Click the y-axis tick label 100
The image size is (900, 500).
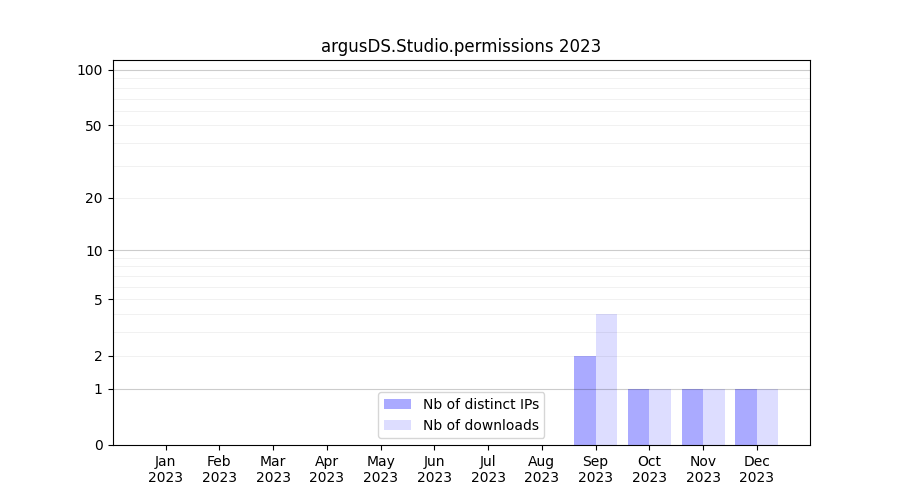[90, 70]
